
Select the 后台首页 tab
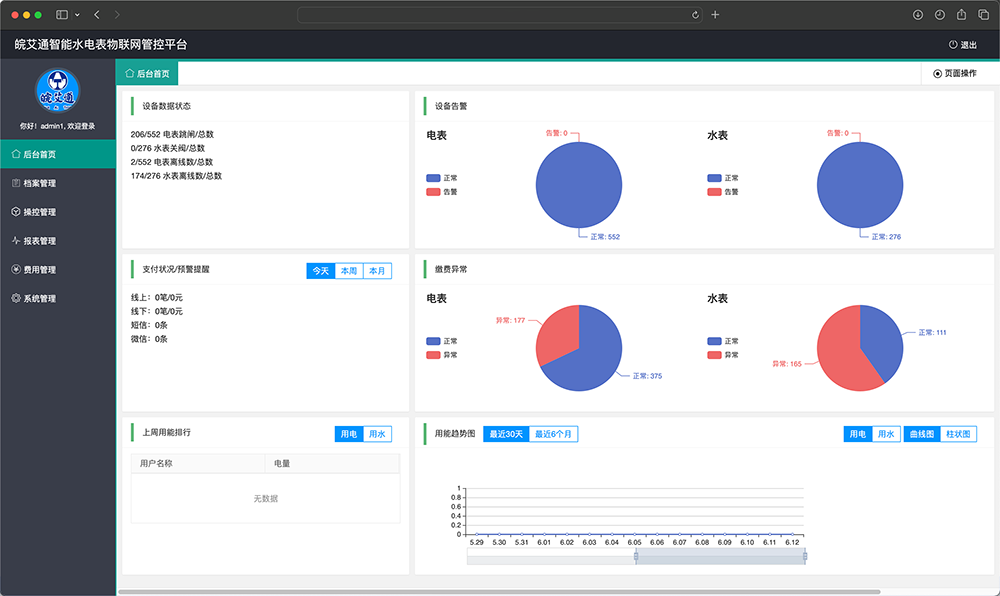(x=147, y=73)
